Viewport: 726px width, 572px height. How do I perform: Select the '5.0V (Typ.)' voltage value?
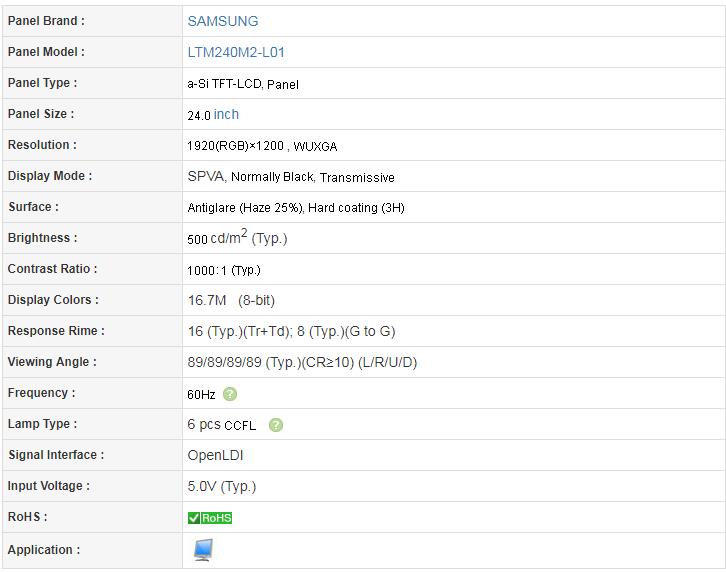point(222,486)
